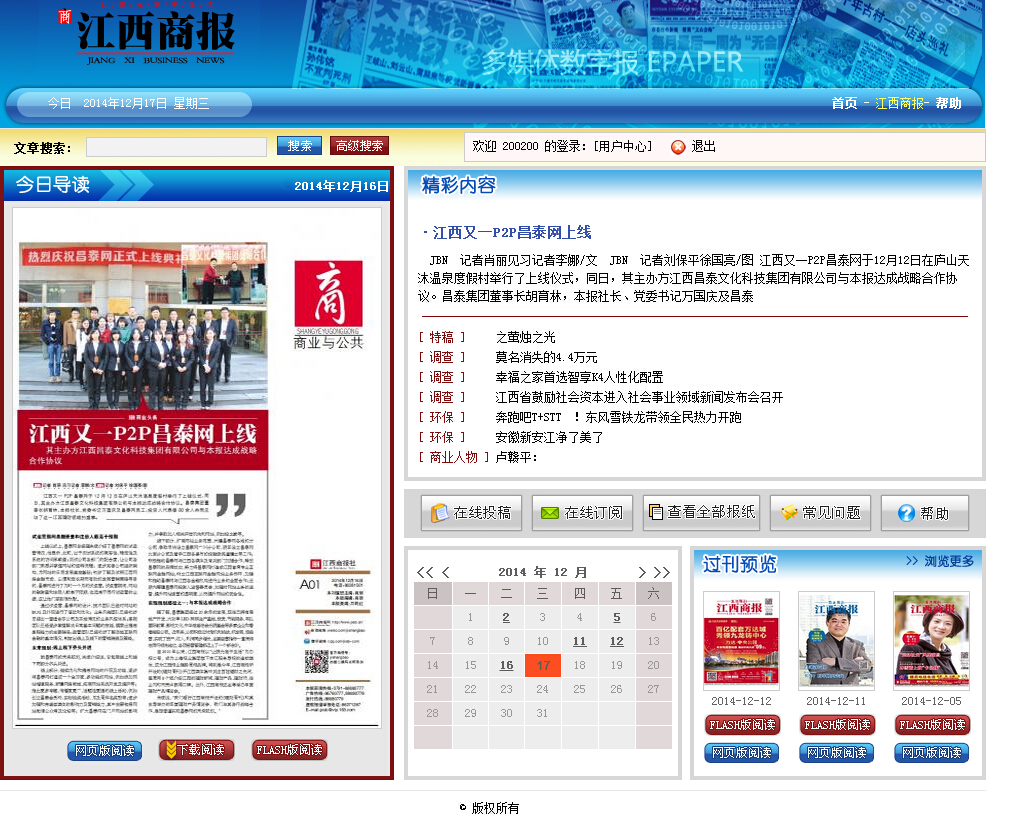Screen dimensions: 1020x817
Task: Select December 5 in the calendar
Action: pos(617,618)
